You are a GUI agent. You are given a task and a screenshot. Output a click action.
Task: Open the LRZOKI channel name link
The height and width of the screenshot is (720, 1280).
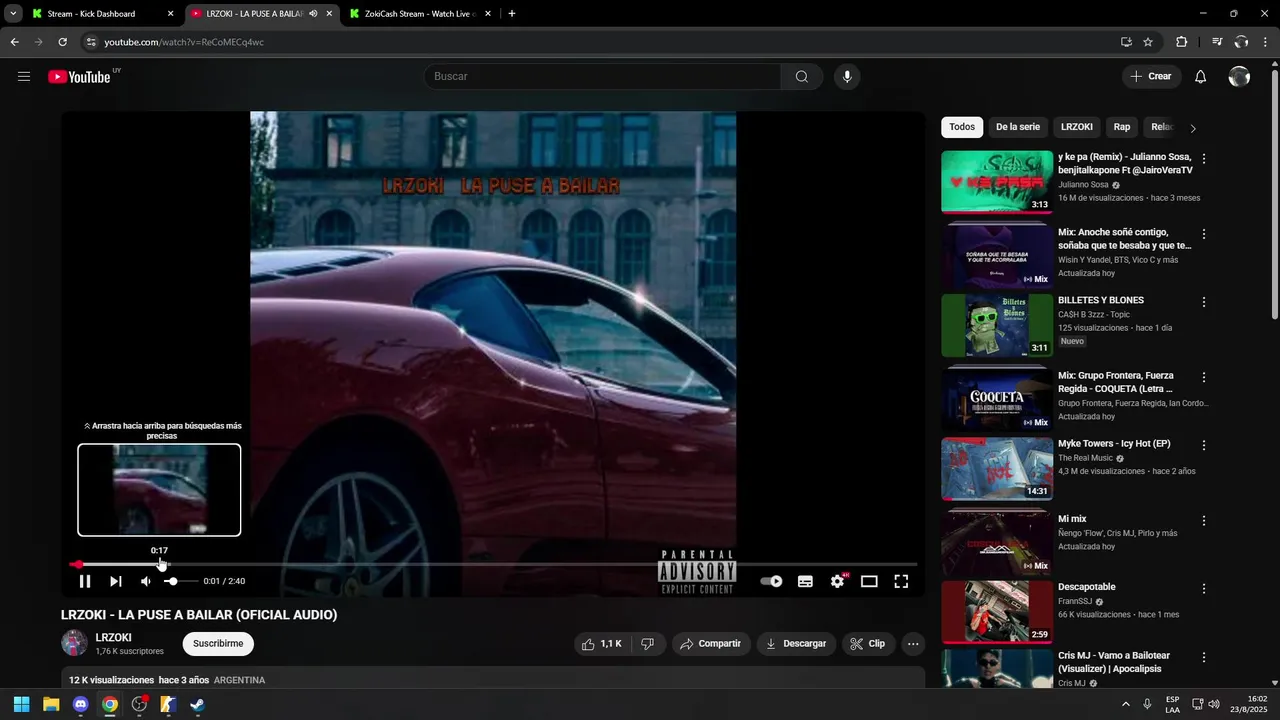pos(114,637)
